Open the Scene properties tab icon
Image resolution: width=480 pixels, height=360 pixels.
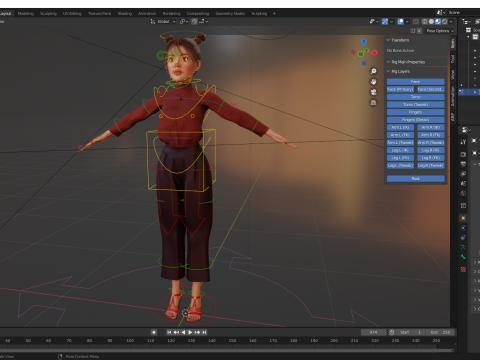click(463, 183)
